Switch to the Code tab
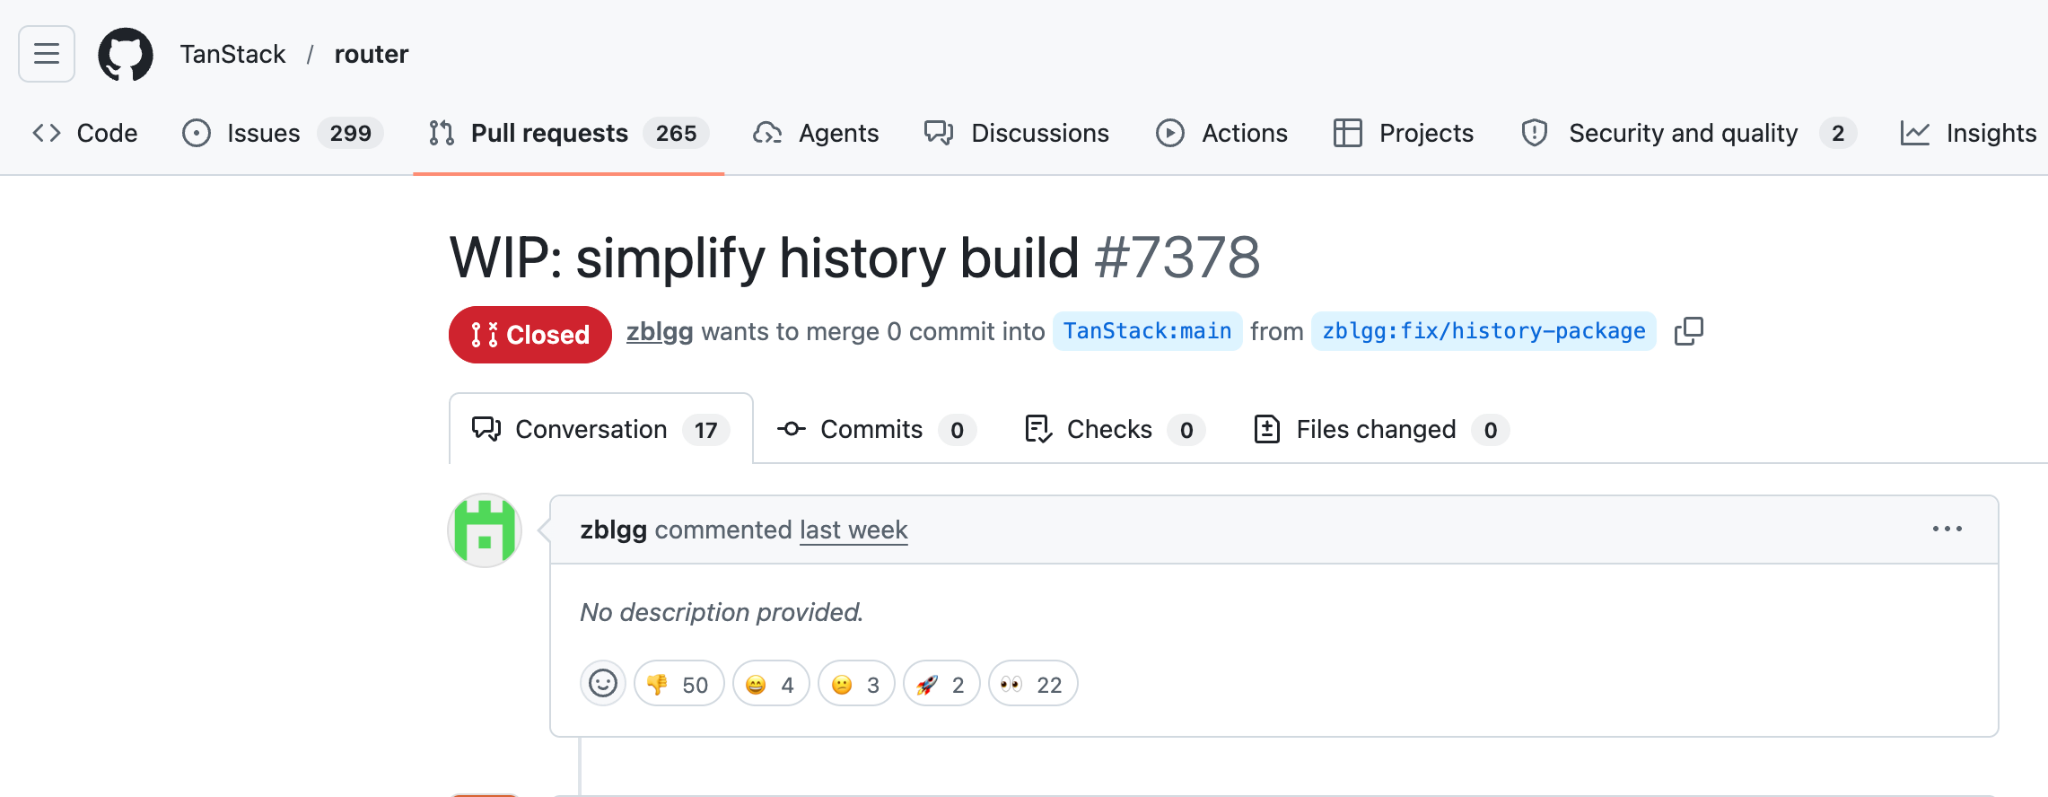Viewport: 2048px width, 797px height. click(85, 133)
